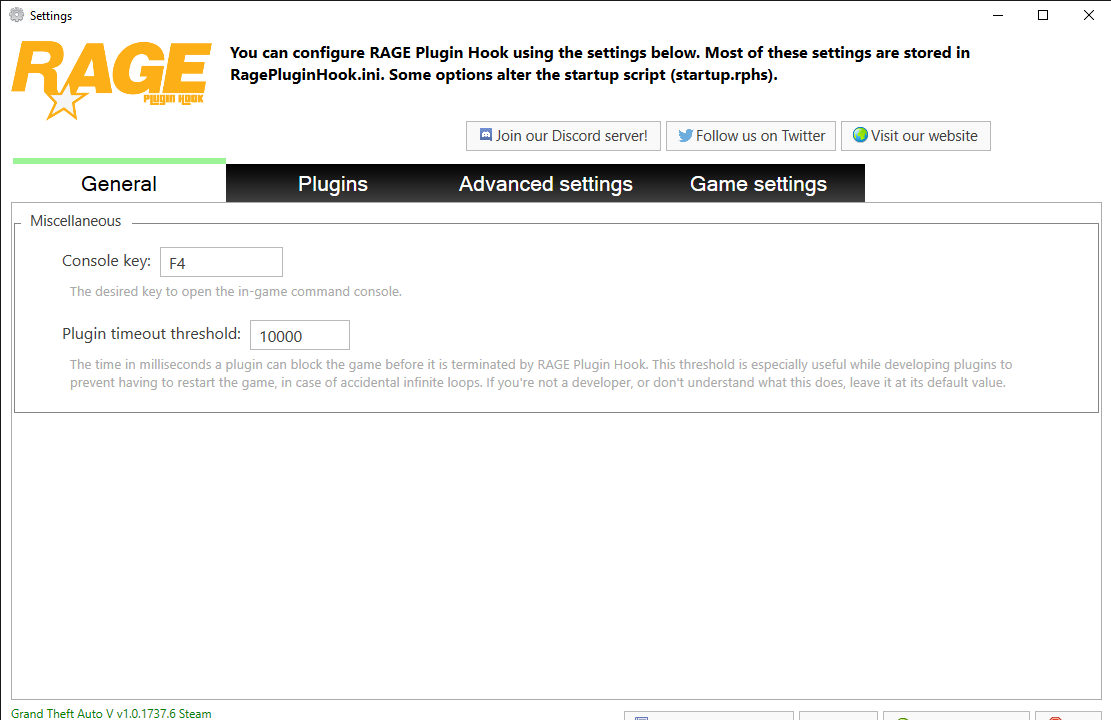
Task: Switch to the Plugins tab
Action: tap(333, 184)
